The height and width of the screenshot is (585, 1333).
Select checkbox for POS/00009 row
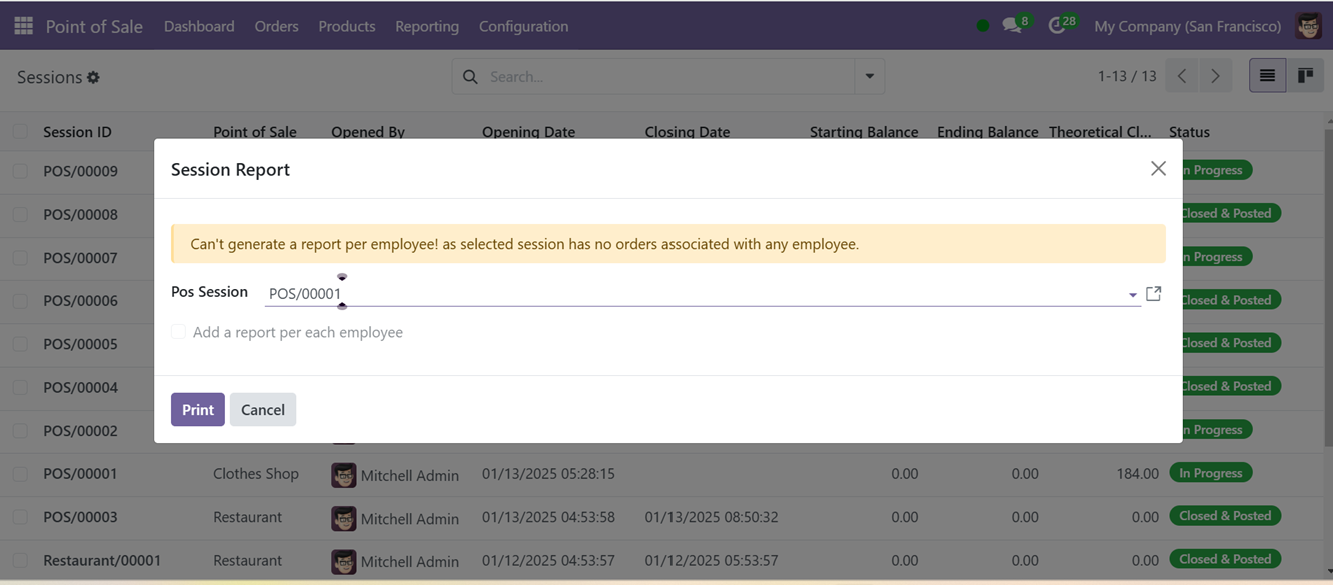tap(20, 171)
